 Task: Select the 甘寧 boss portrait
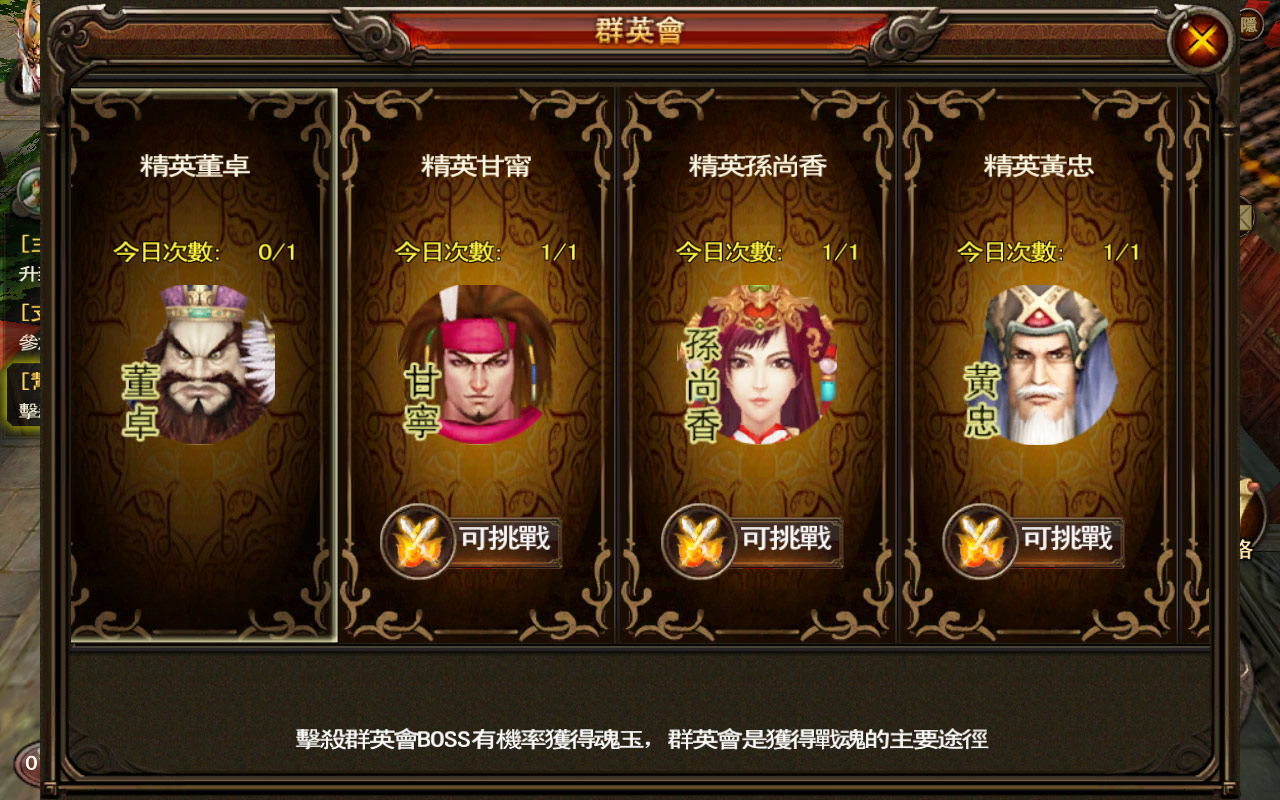[x=477, y=364]
